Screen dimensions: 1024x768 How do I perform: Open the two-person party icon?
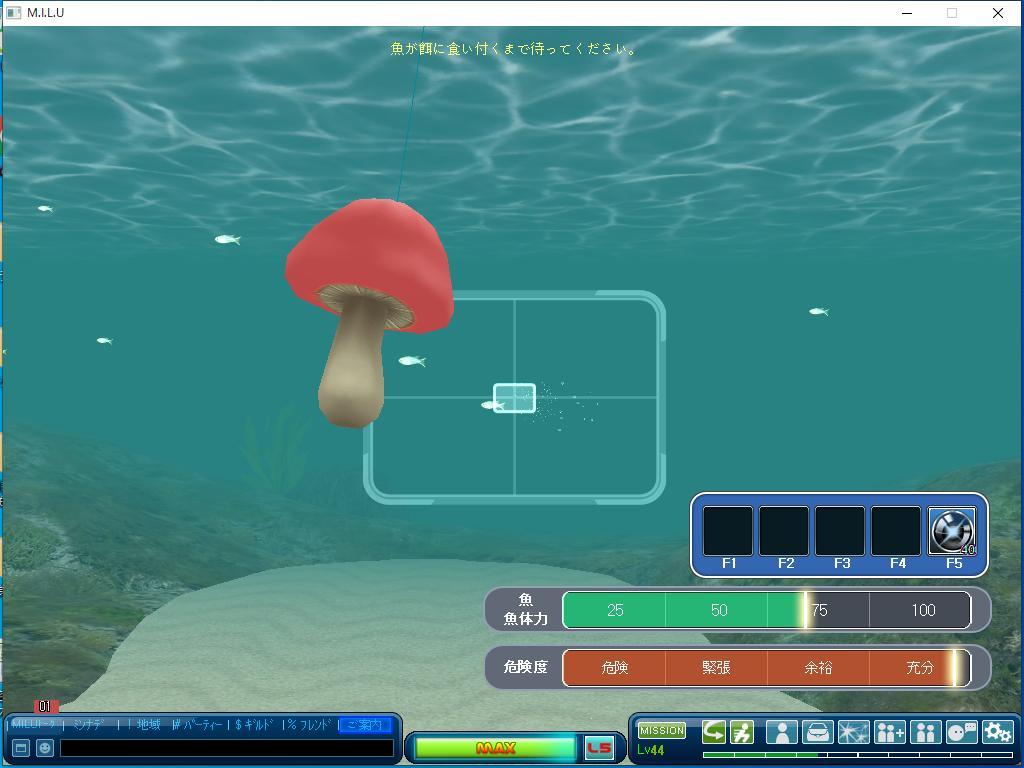pos(925,732)
